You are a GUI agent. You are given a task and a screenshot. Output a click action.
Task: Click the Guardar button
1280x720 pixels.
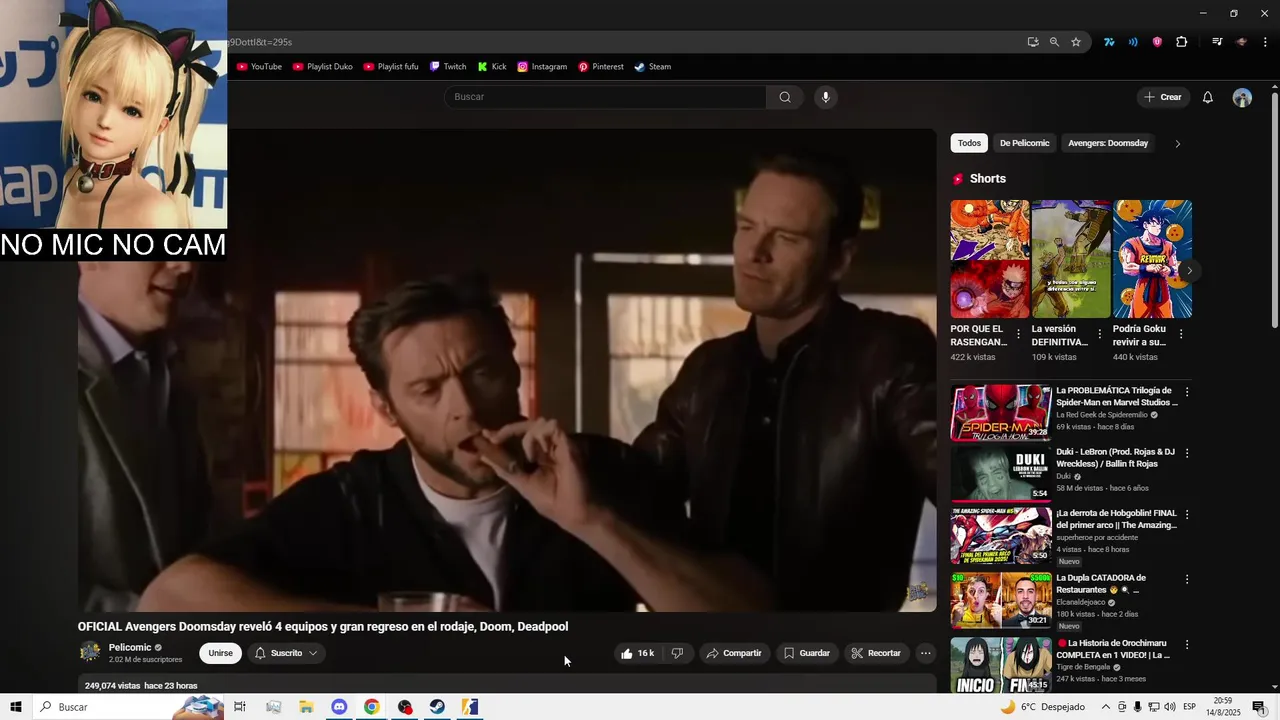pyautogui.click(x=806, y=653)
